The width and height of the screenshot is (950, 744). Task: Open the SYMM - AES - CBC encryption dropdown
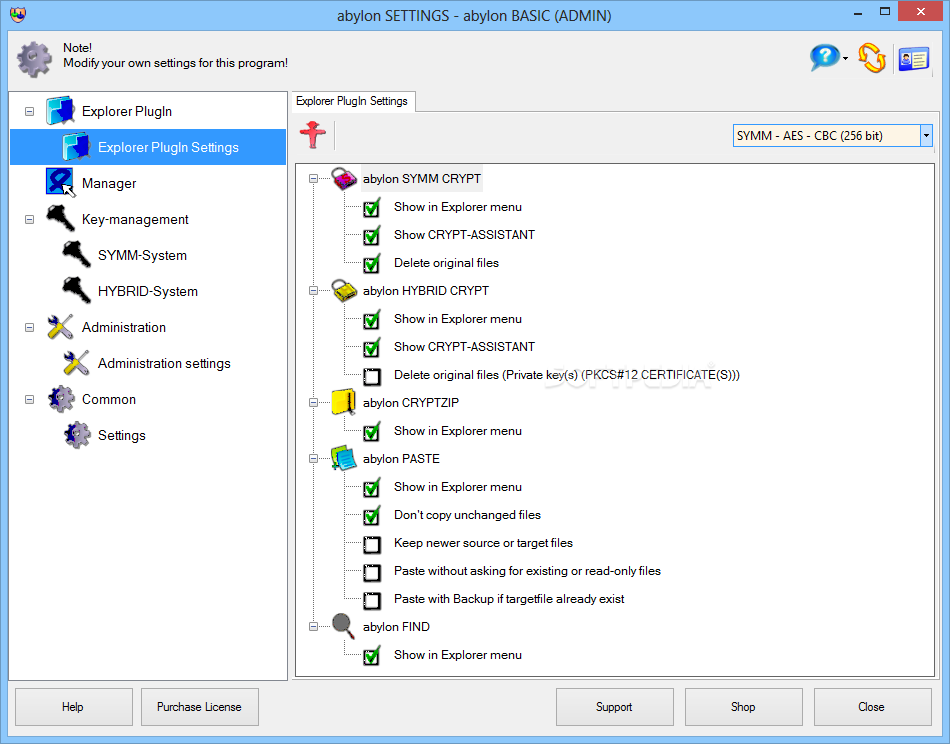coord(926,136)
